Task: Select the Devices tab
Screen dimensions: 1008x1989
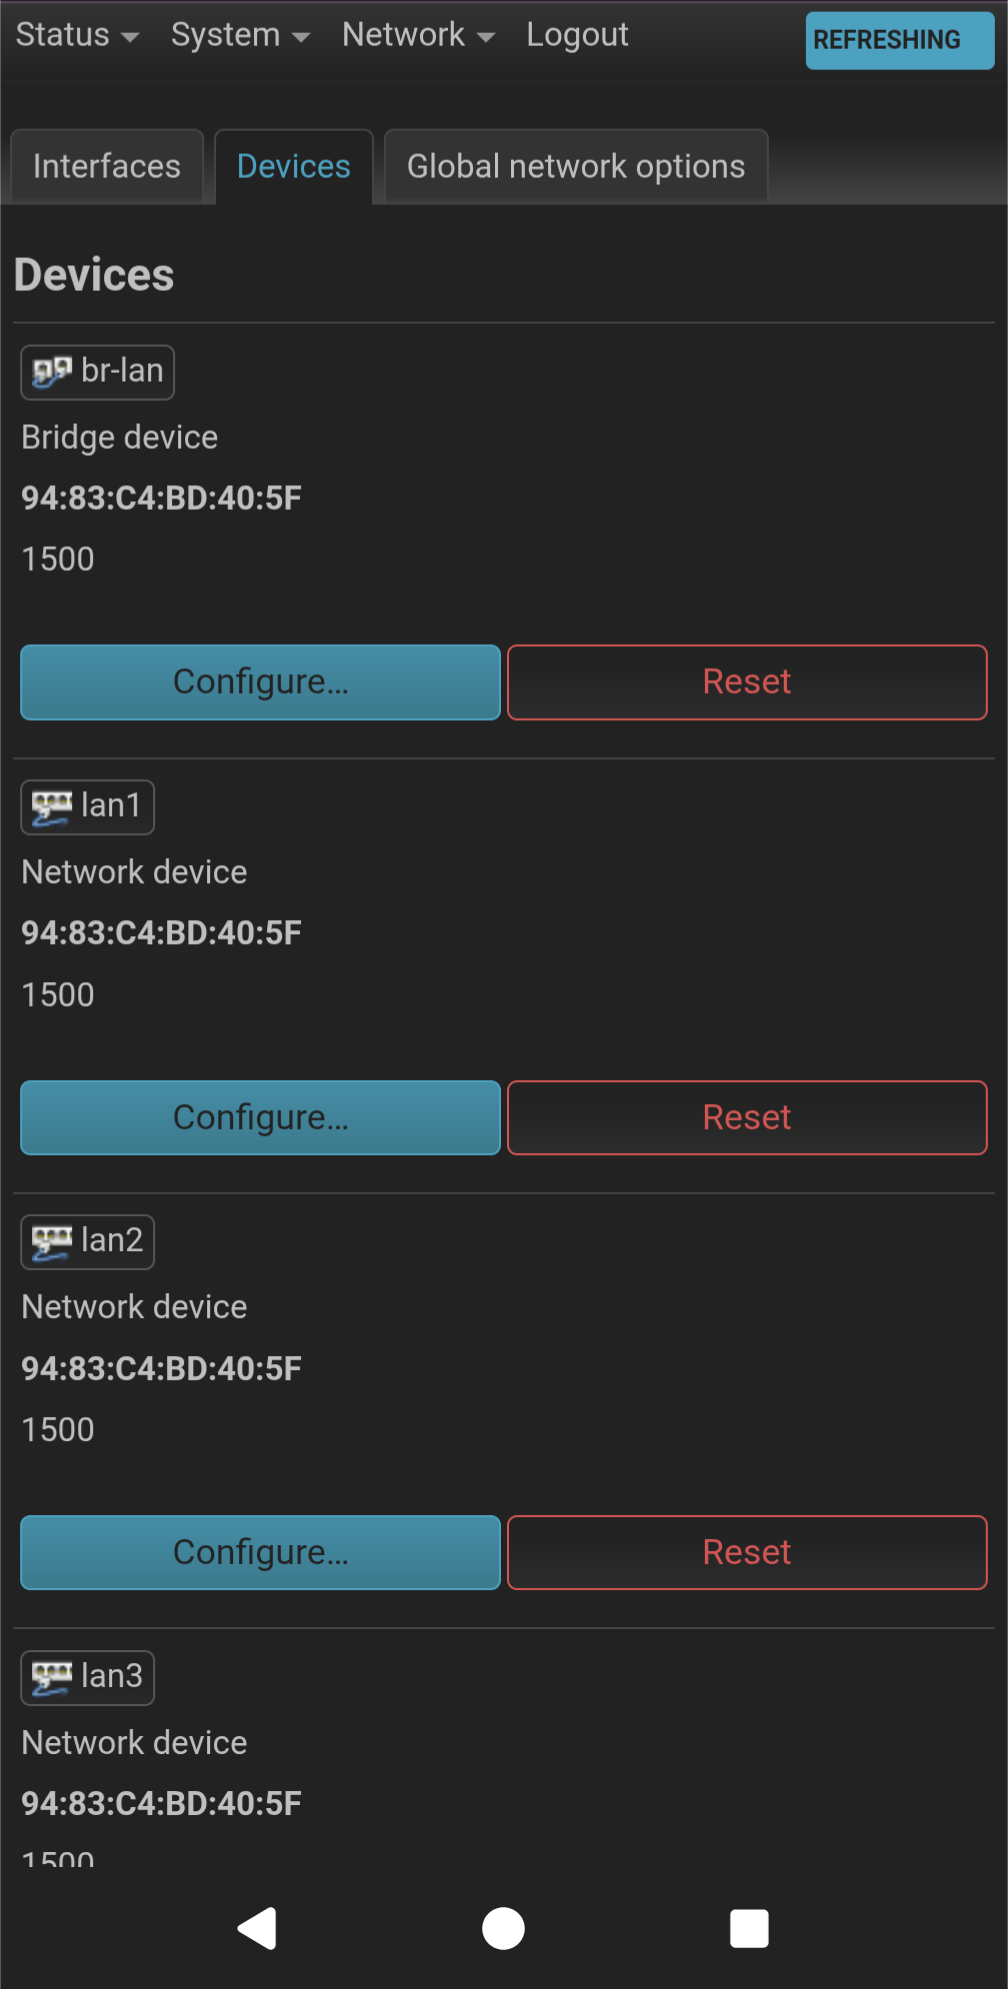Action: coord(293,166)
